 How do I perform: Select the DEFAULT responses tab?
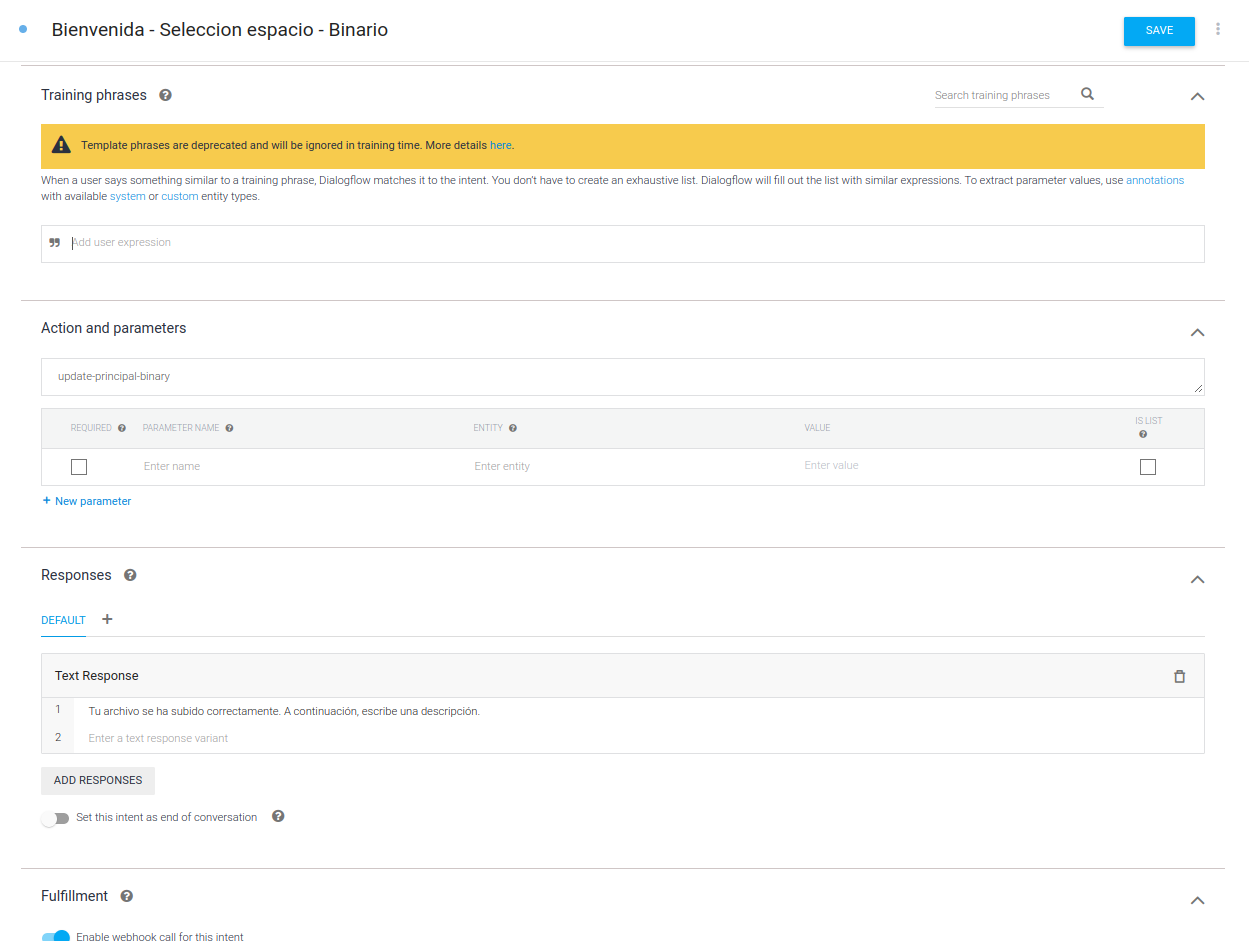point(63,620)
